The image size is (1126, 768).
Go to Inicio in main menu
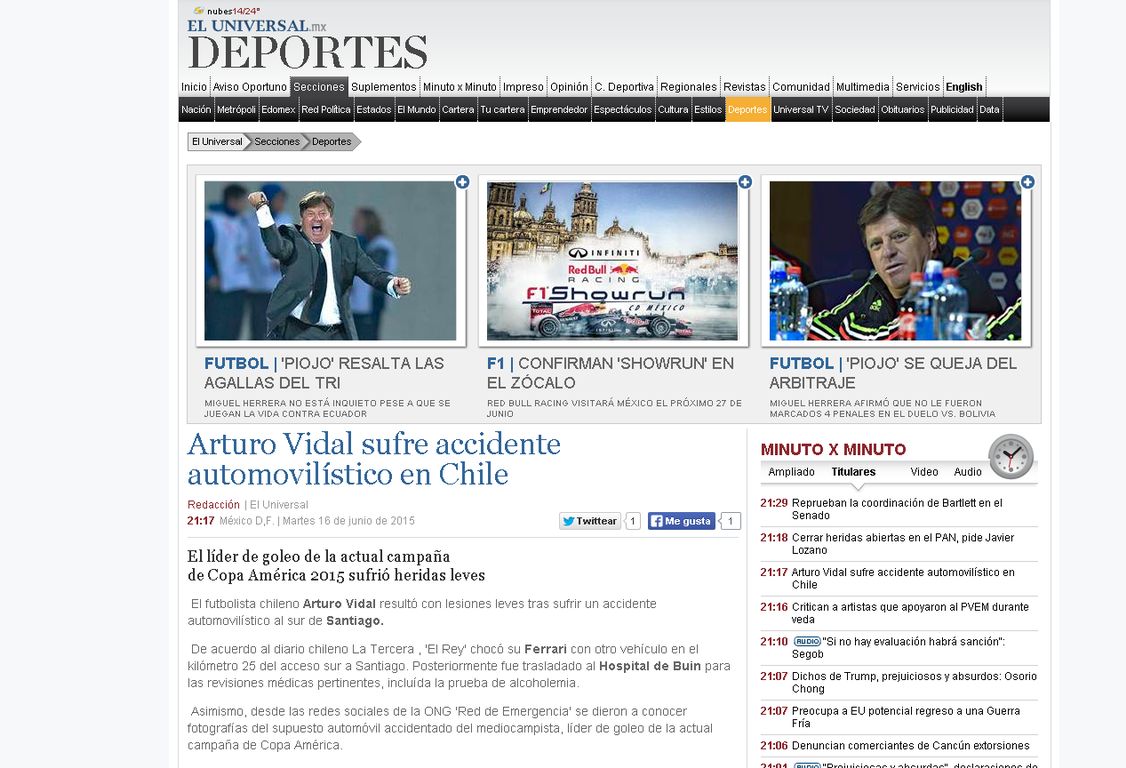(x=194, y=87)
